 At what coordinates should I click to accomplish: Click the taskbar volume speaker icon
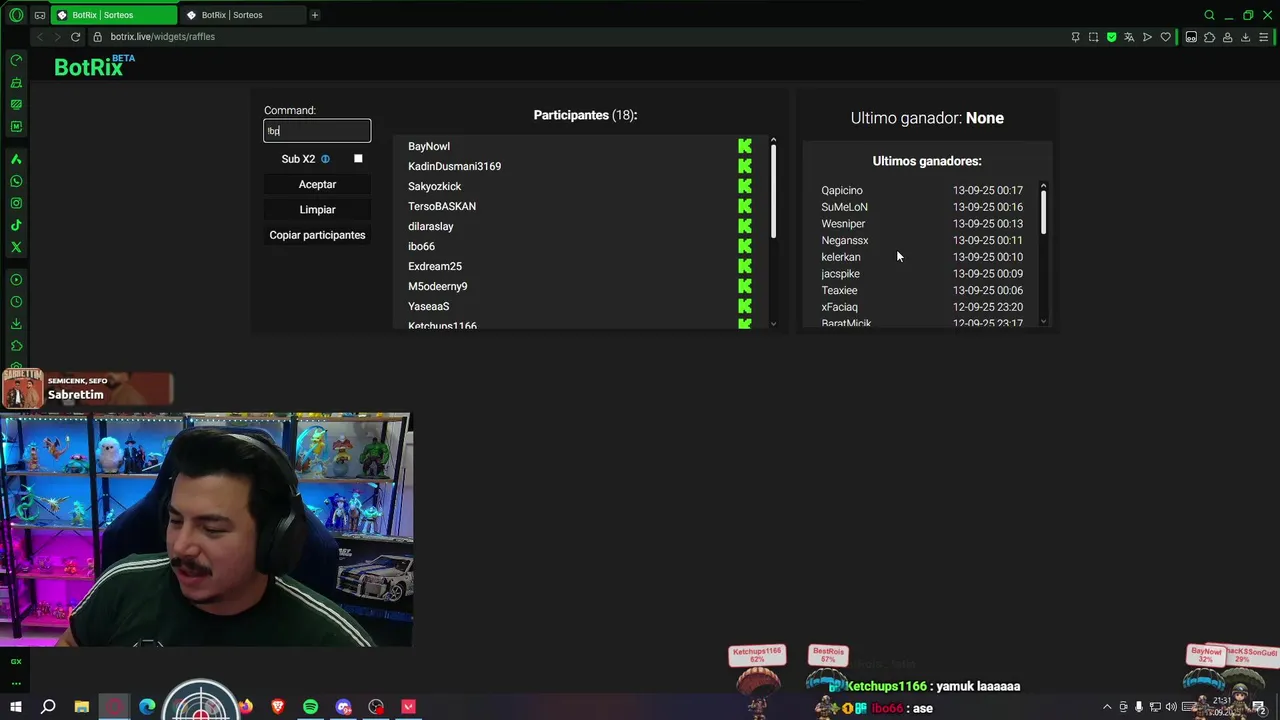pos(1171,707)
